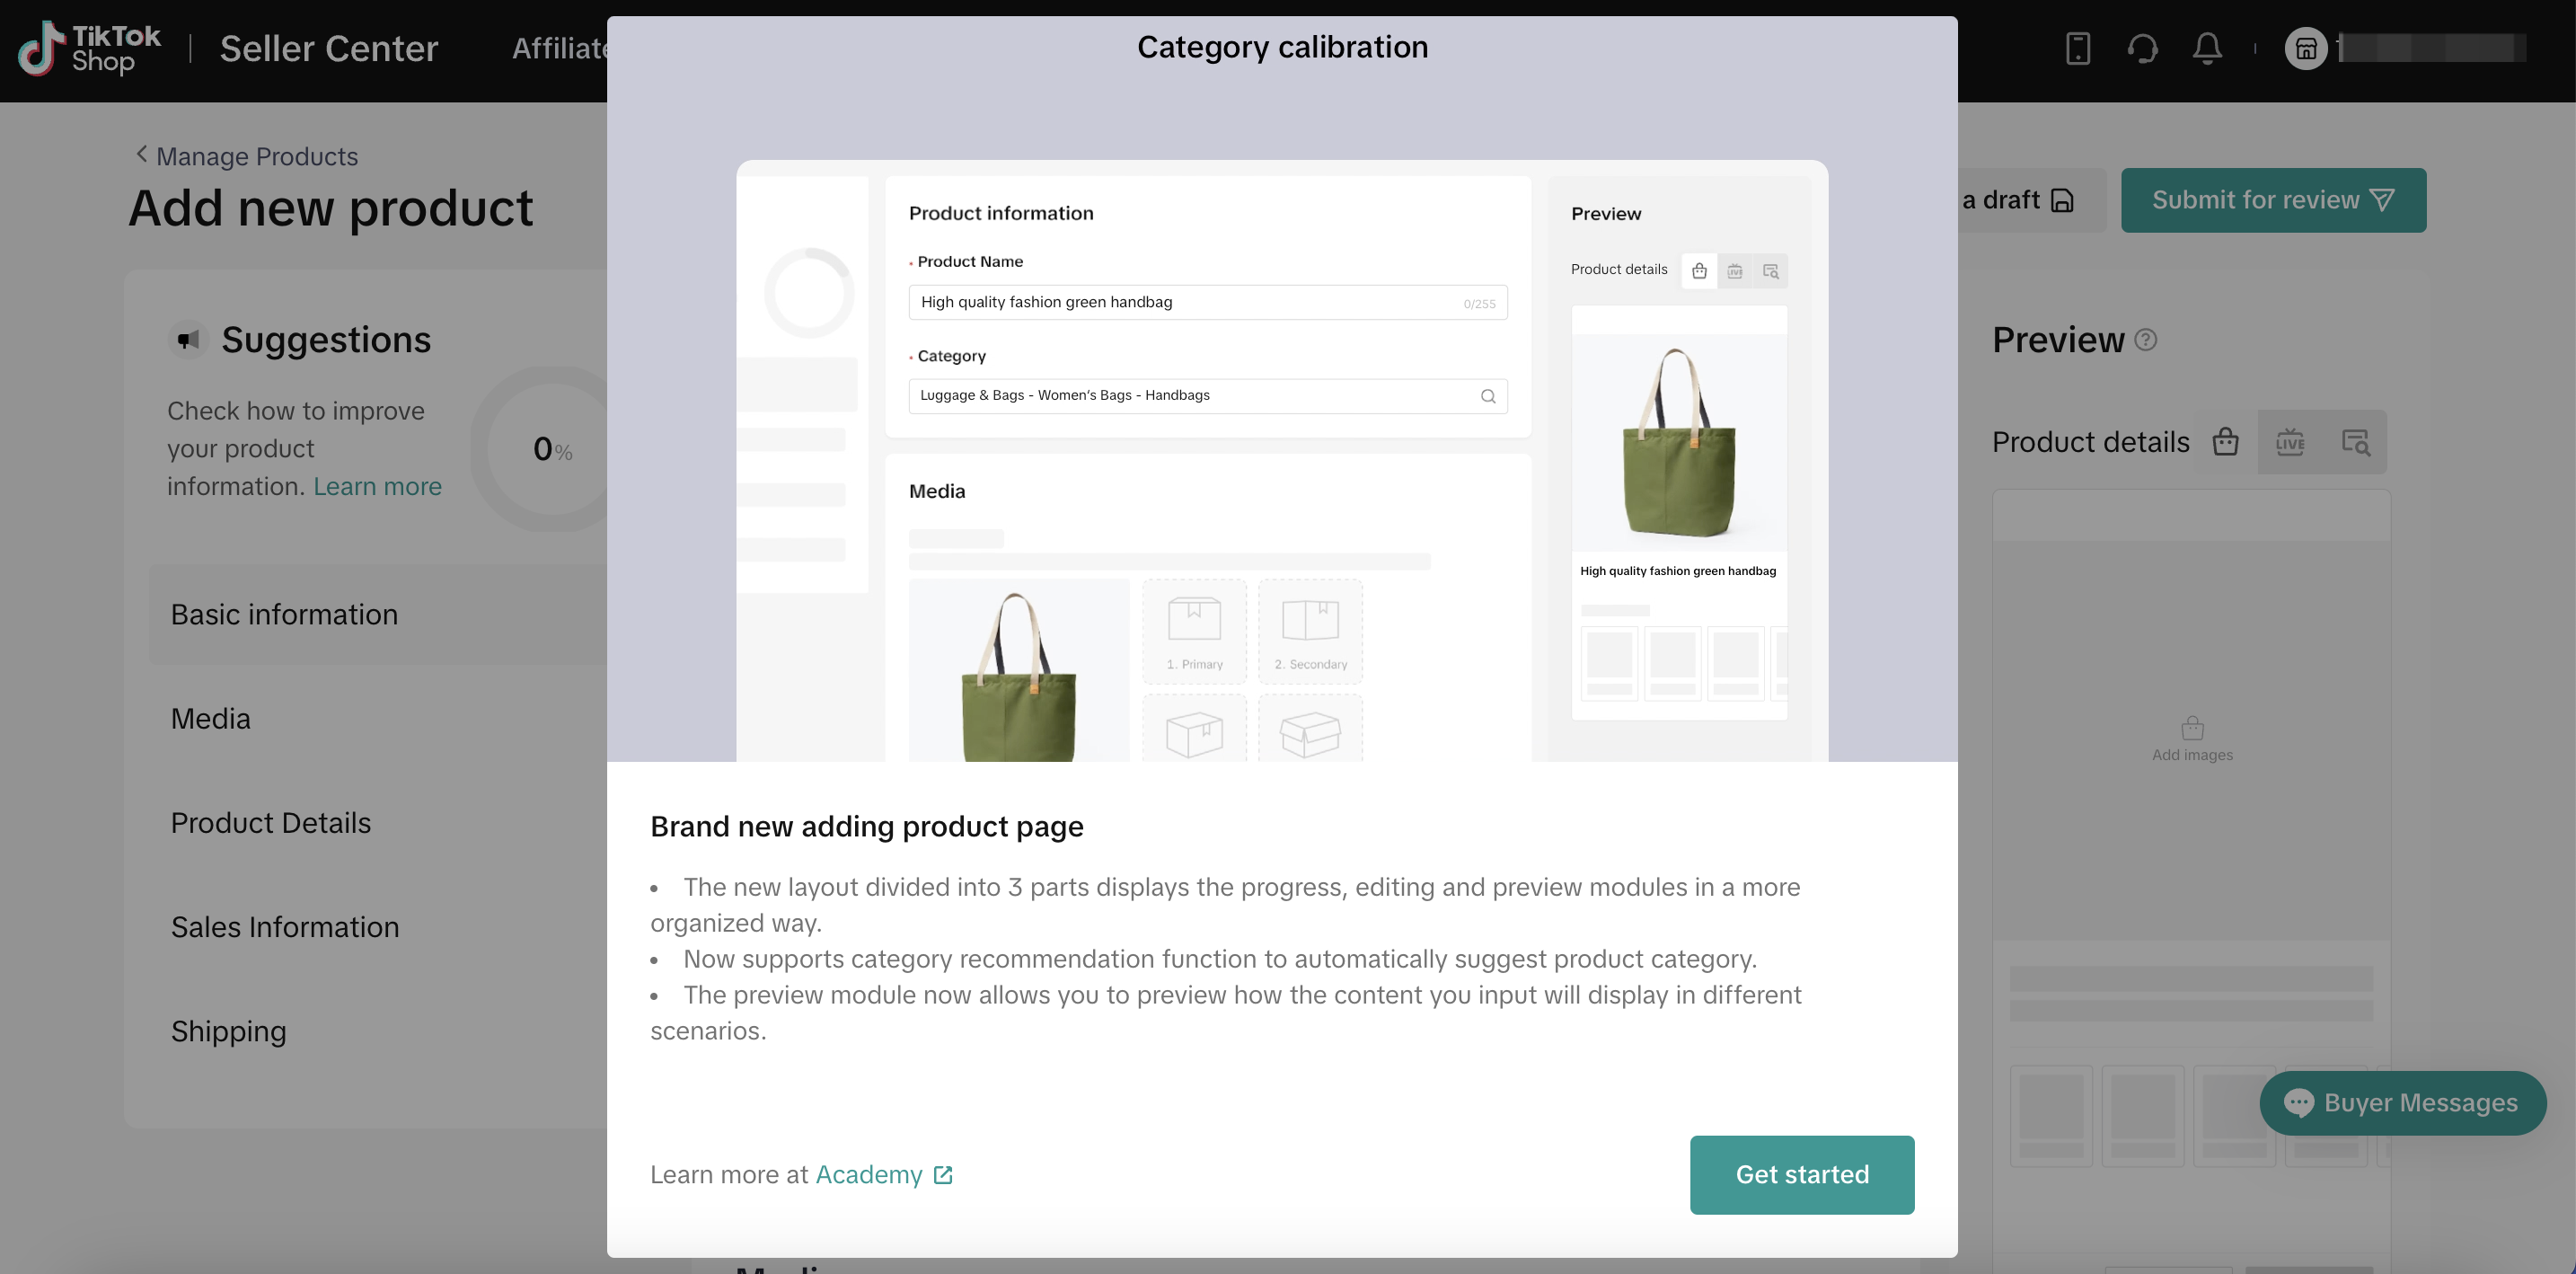Click Submit for review button
The width and height of the screenshot is (2576, 1274).
(2272, 200)
